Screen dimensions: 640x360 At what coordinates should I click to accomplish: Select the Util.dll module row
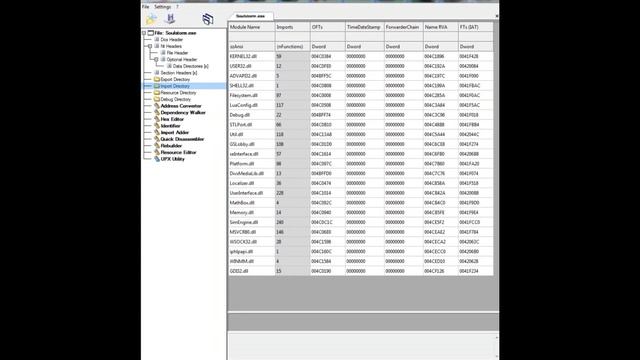tap(360, 134)
